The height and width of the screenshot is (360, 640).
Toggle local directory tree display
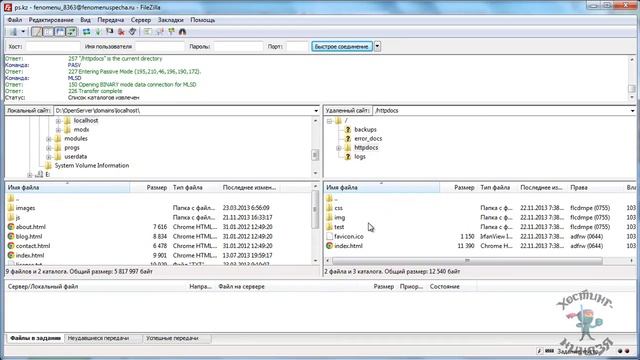coord(48,32)
